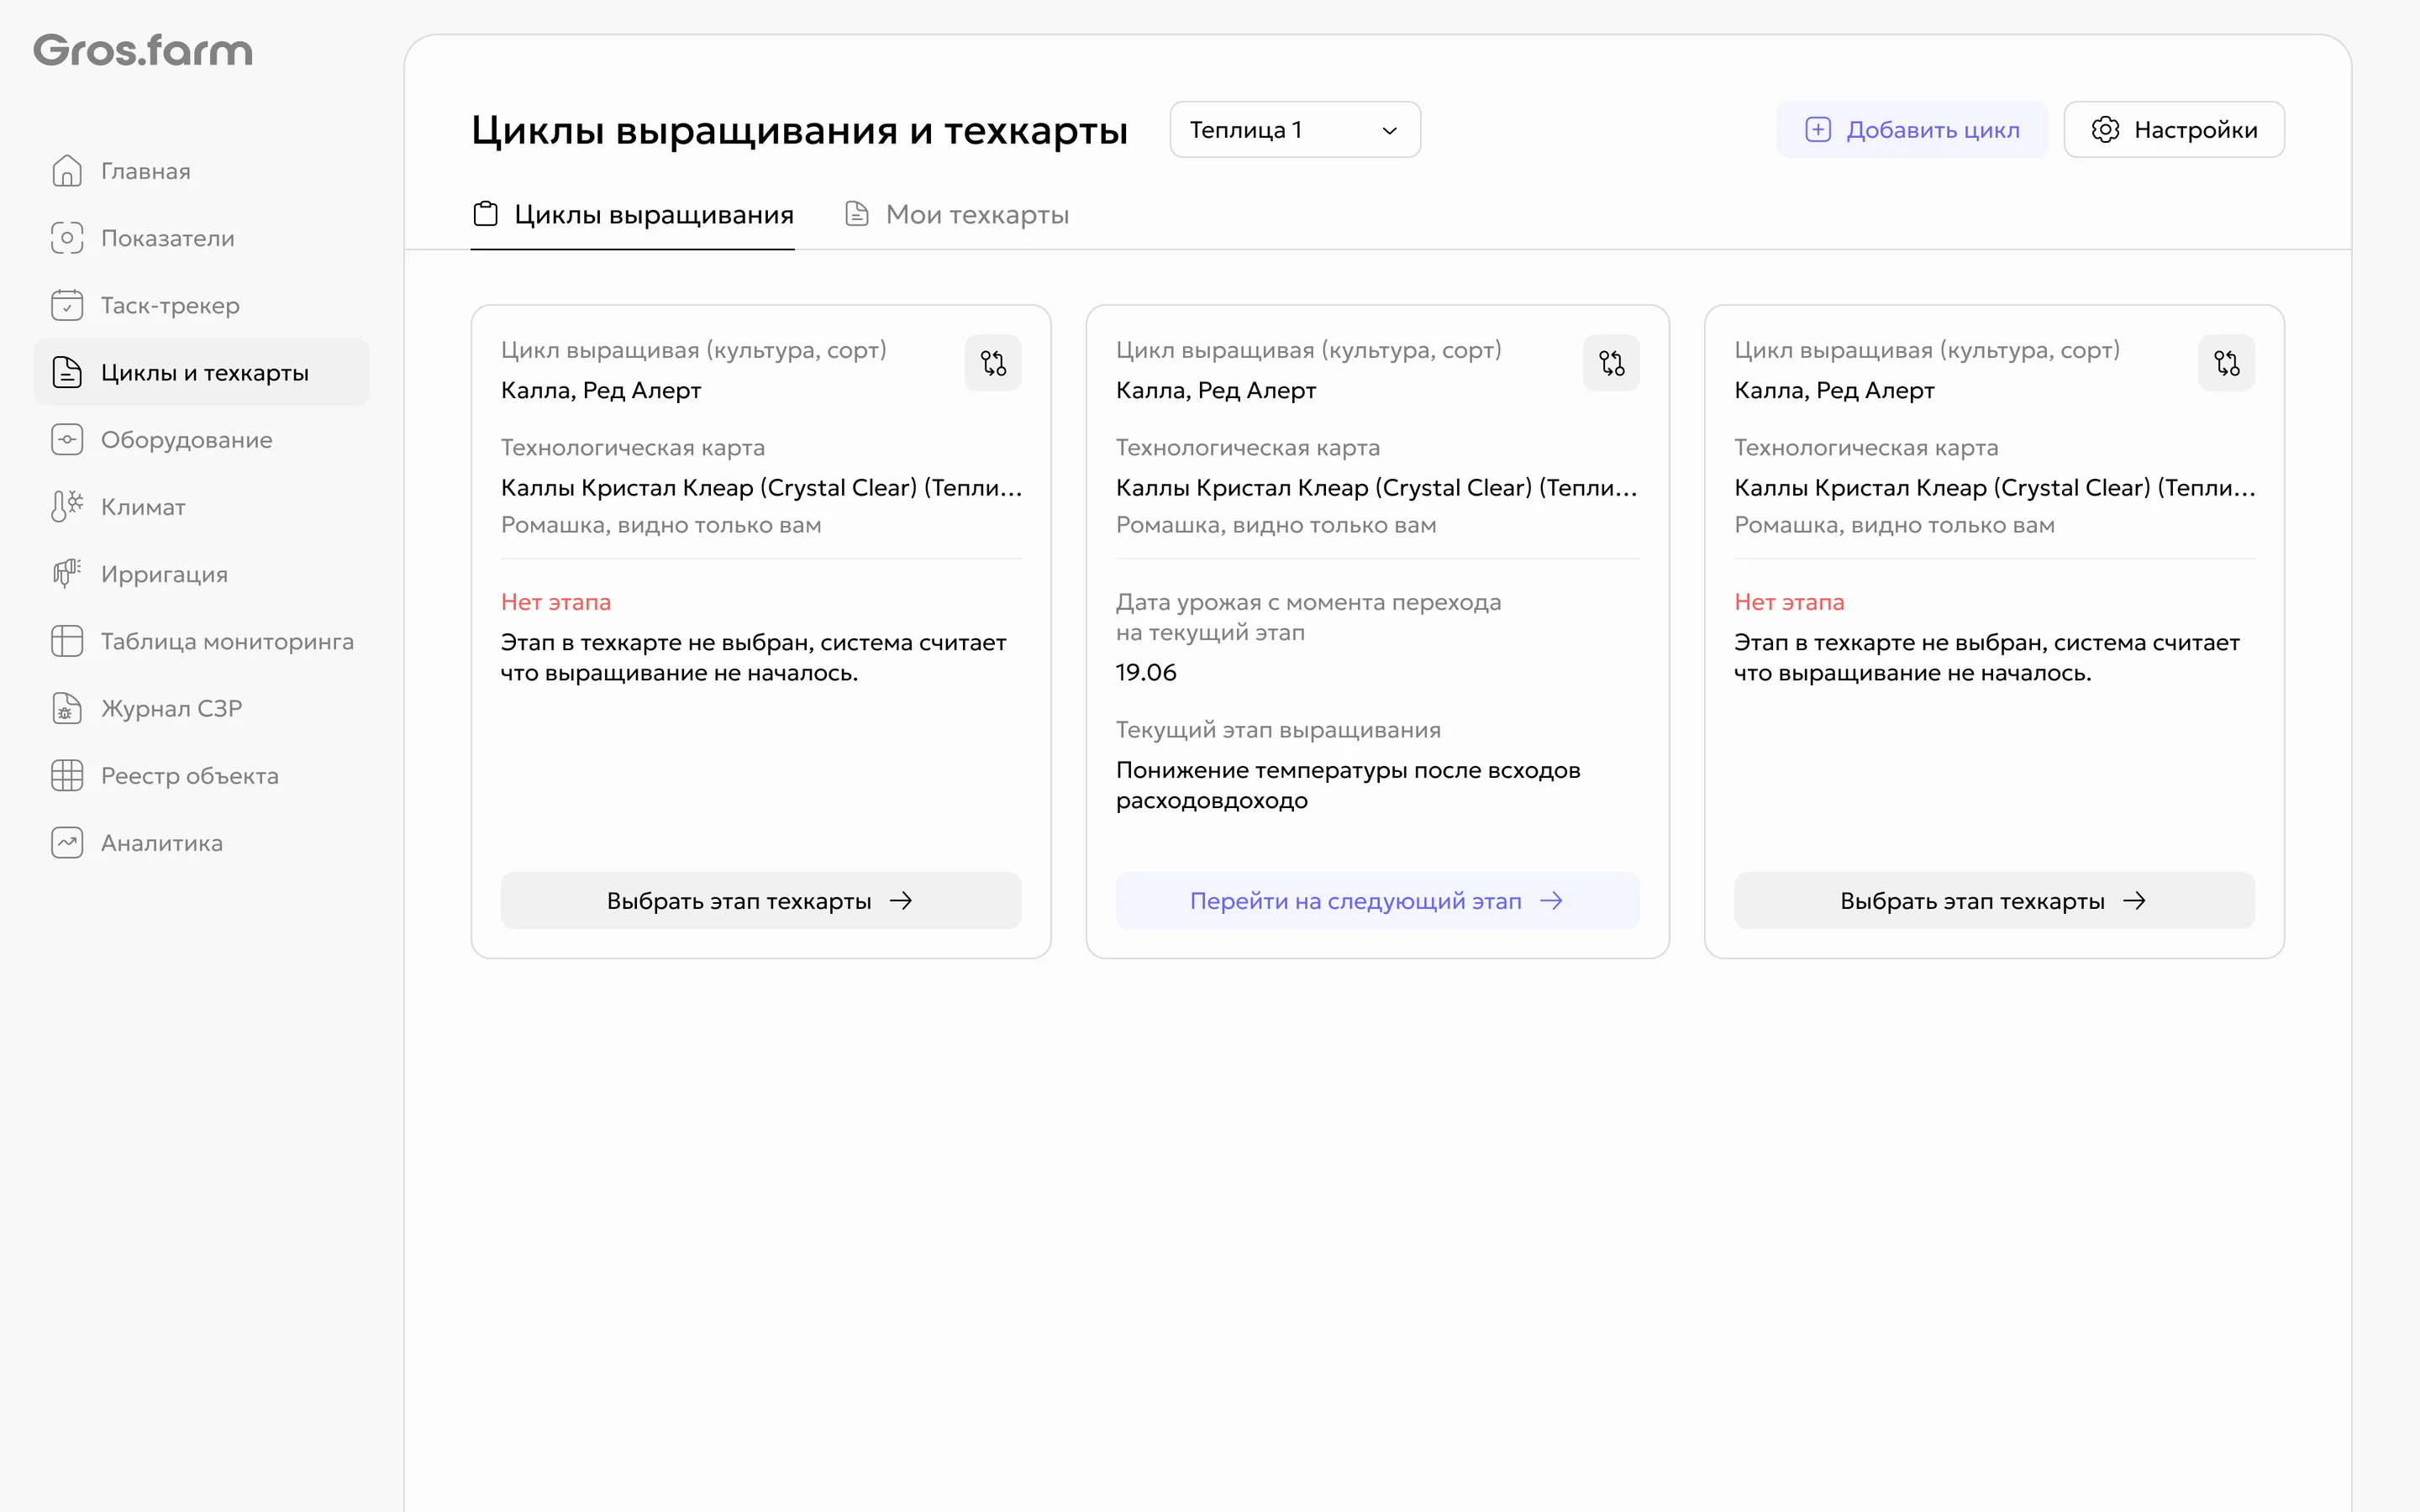Click the Журнал СЗР bug-document icon
Image resolution: width=2420 pixels, height=1512 pixels.
pyautogui.click(x=67, y=708)
